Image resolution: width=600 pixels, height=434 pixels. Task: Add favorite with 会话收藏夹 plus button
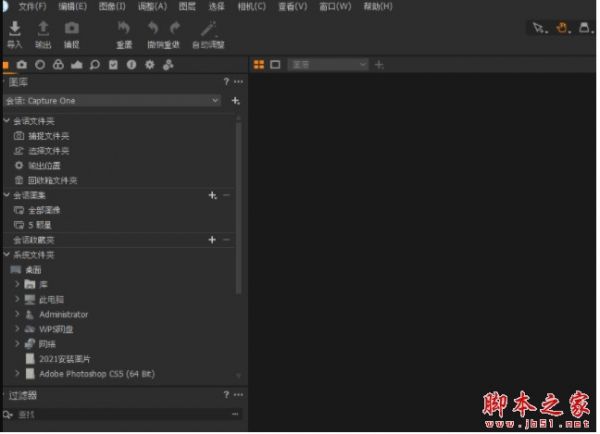(x=212, y=240)
